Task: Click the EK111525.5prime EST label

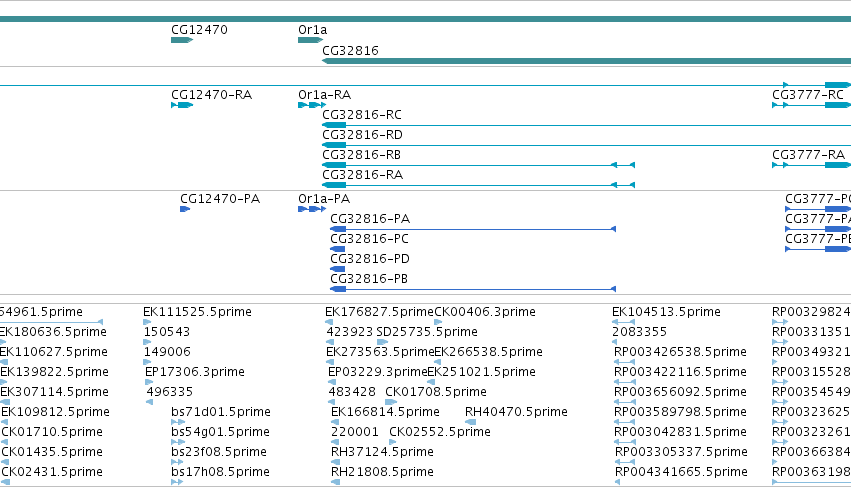Action: pos(198,312)
